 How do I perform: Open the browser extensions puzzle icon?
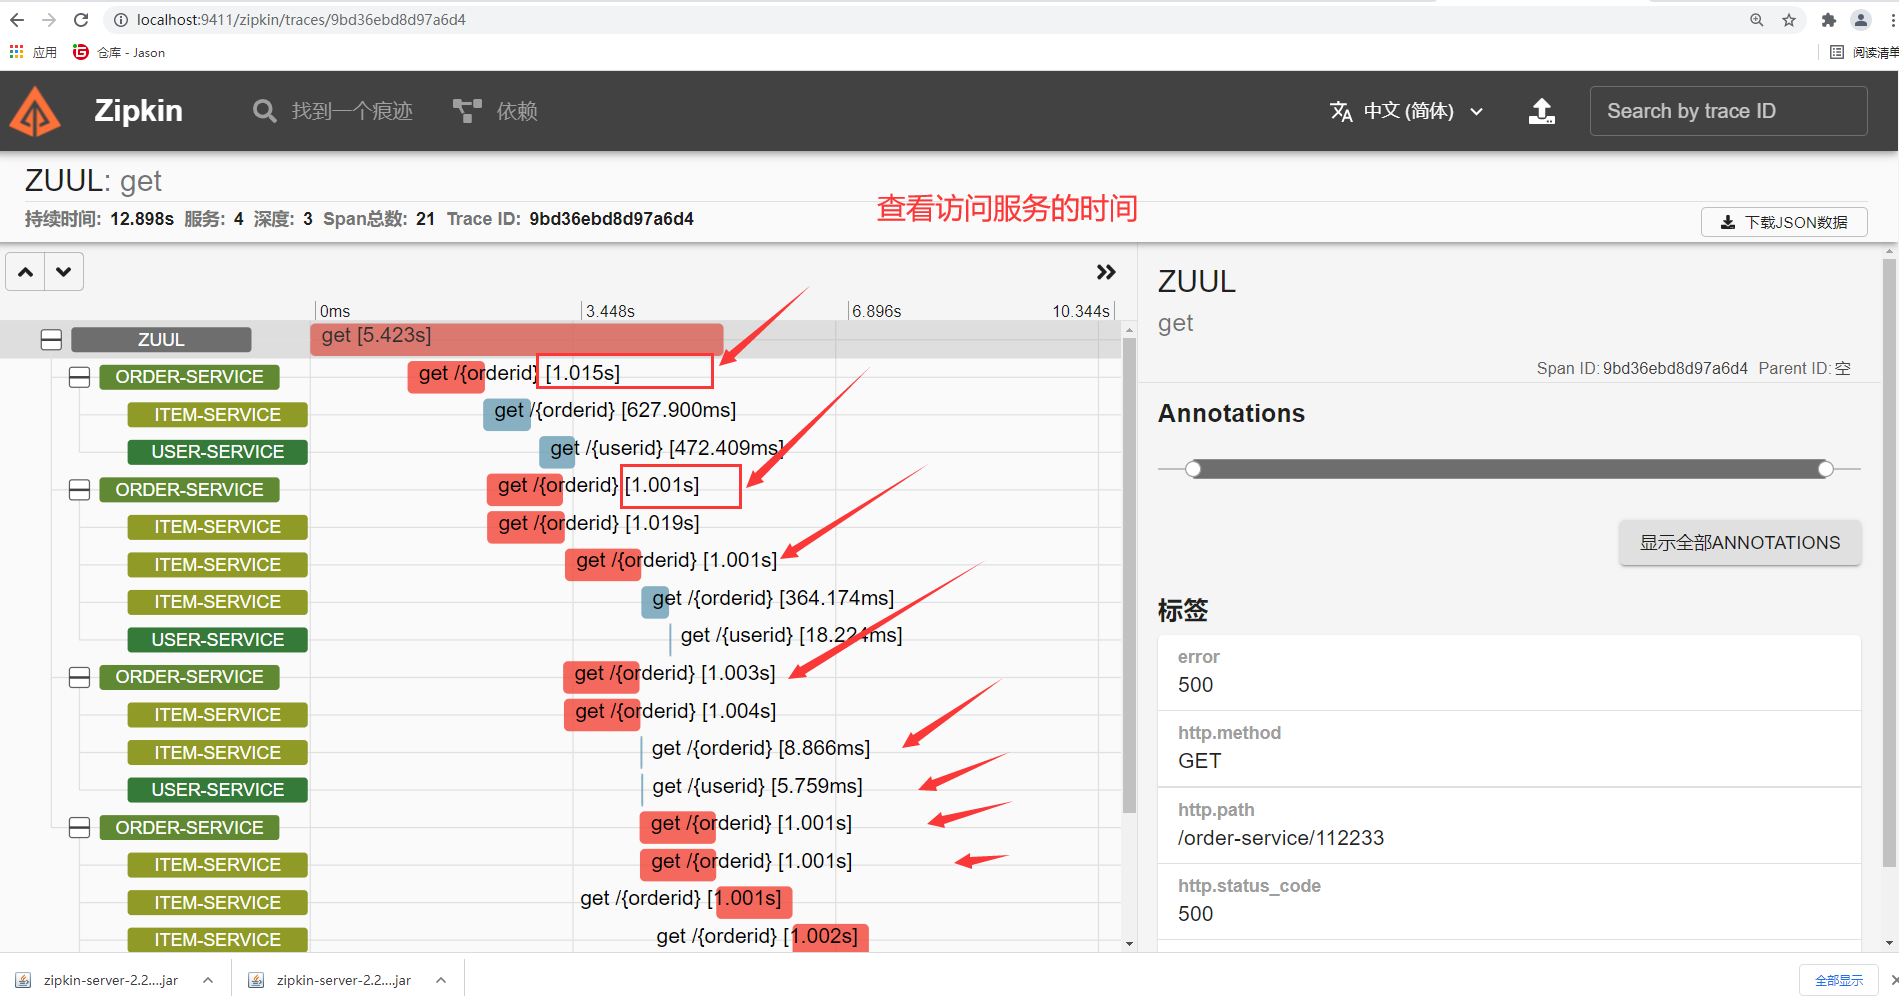(x=1829, y=20)
